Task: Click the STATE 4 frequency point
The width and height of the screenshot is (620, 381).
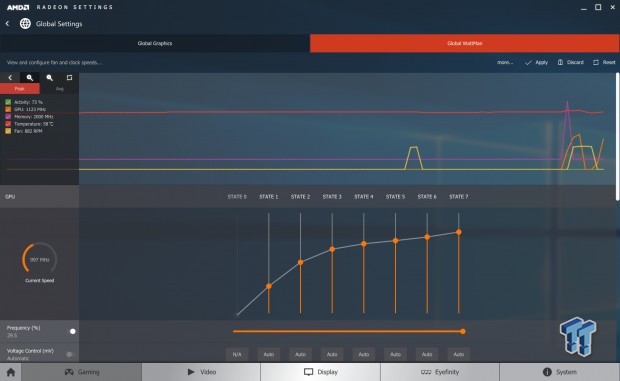Action: pyautogui.click(x=364, y=244)
